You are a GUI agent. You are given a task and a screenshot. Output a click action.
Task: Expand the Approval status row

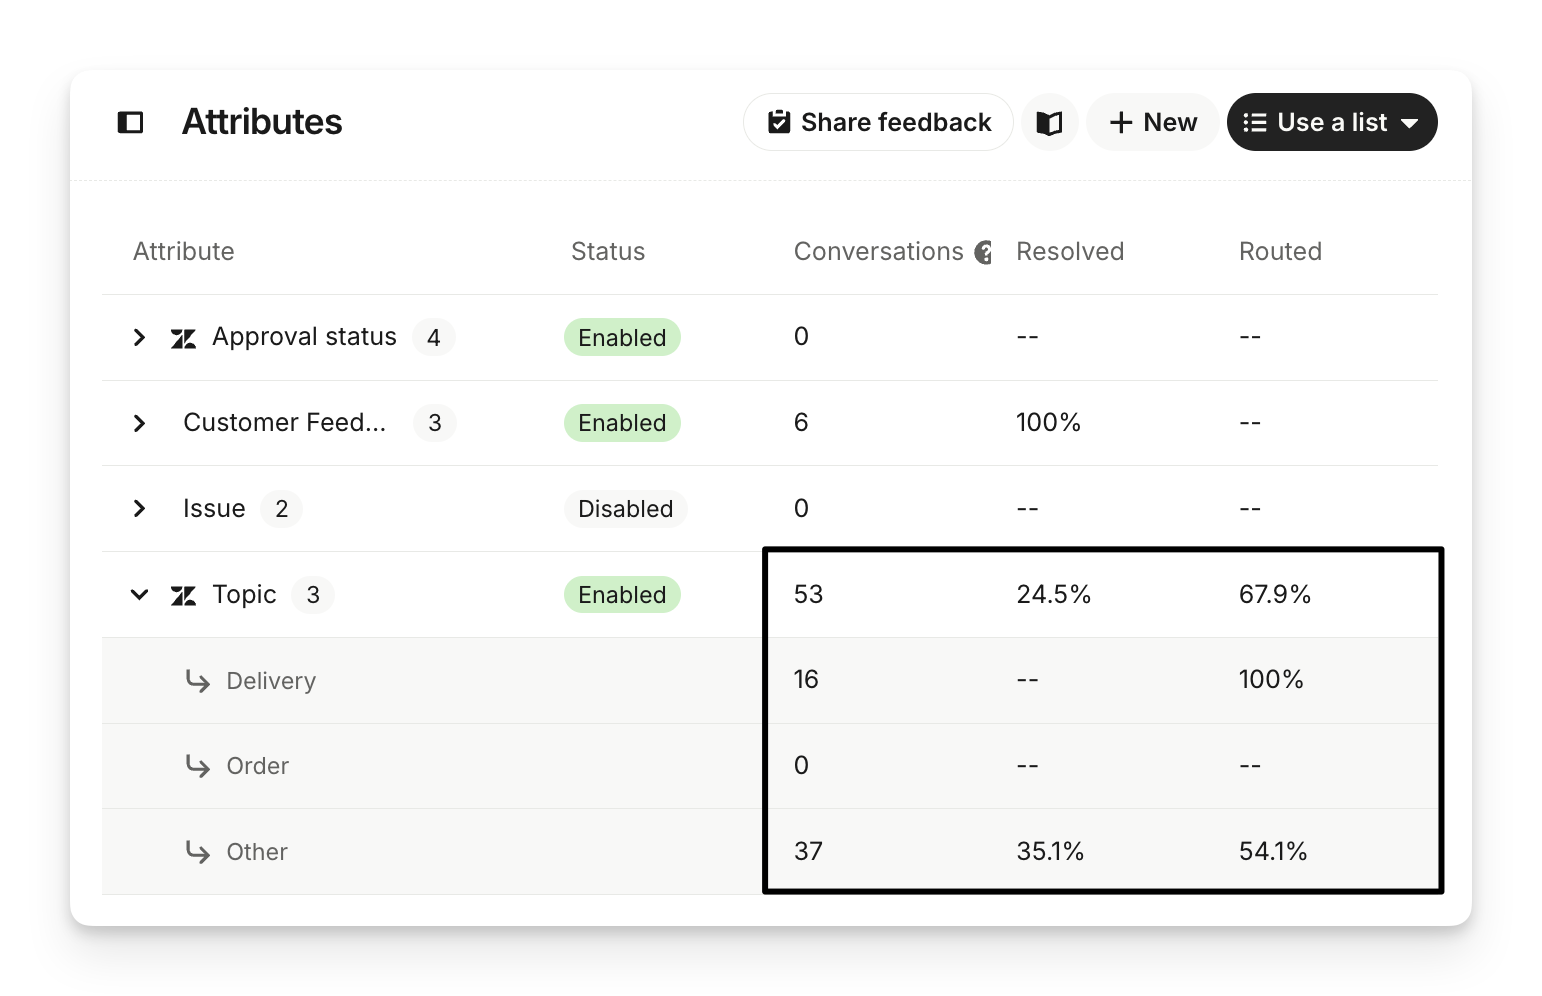tap(139, 338)
